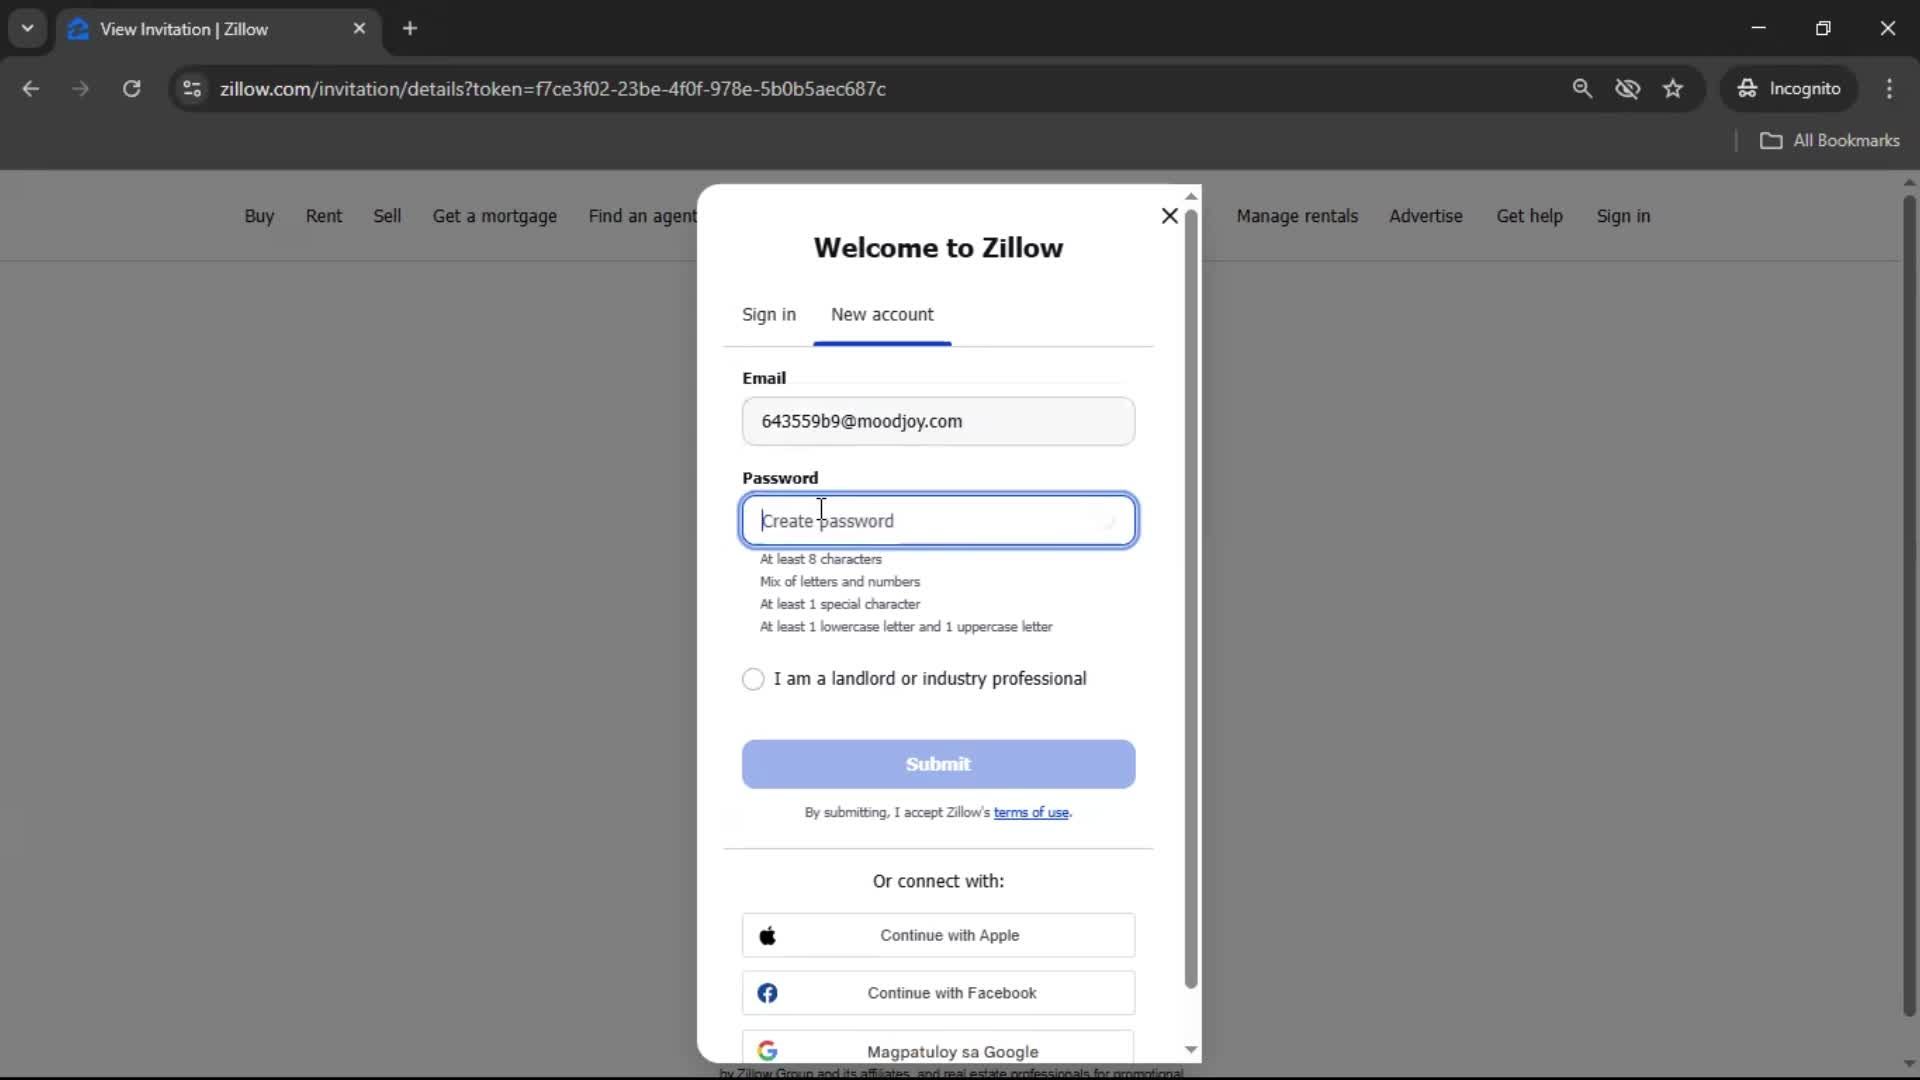The image size is (1920, 1080).
Task: Open a new browser tab
Action: pyautogui.click(x=410, y=28)
